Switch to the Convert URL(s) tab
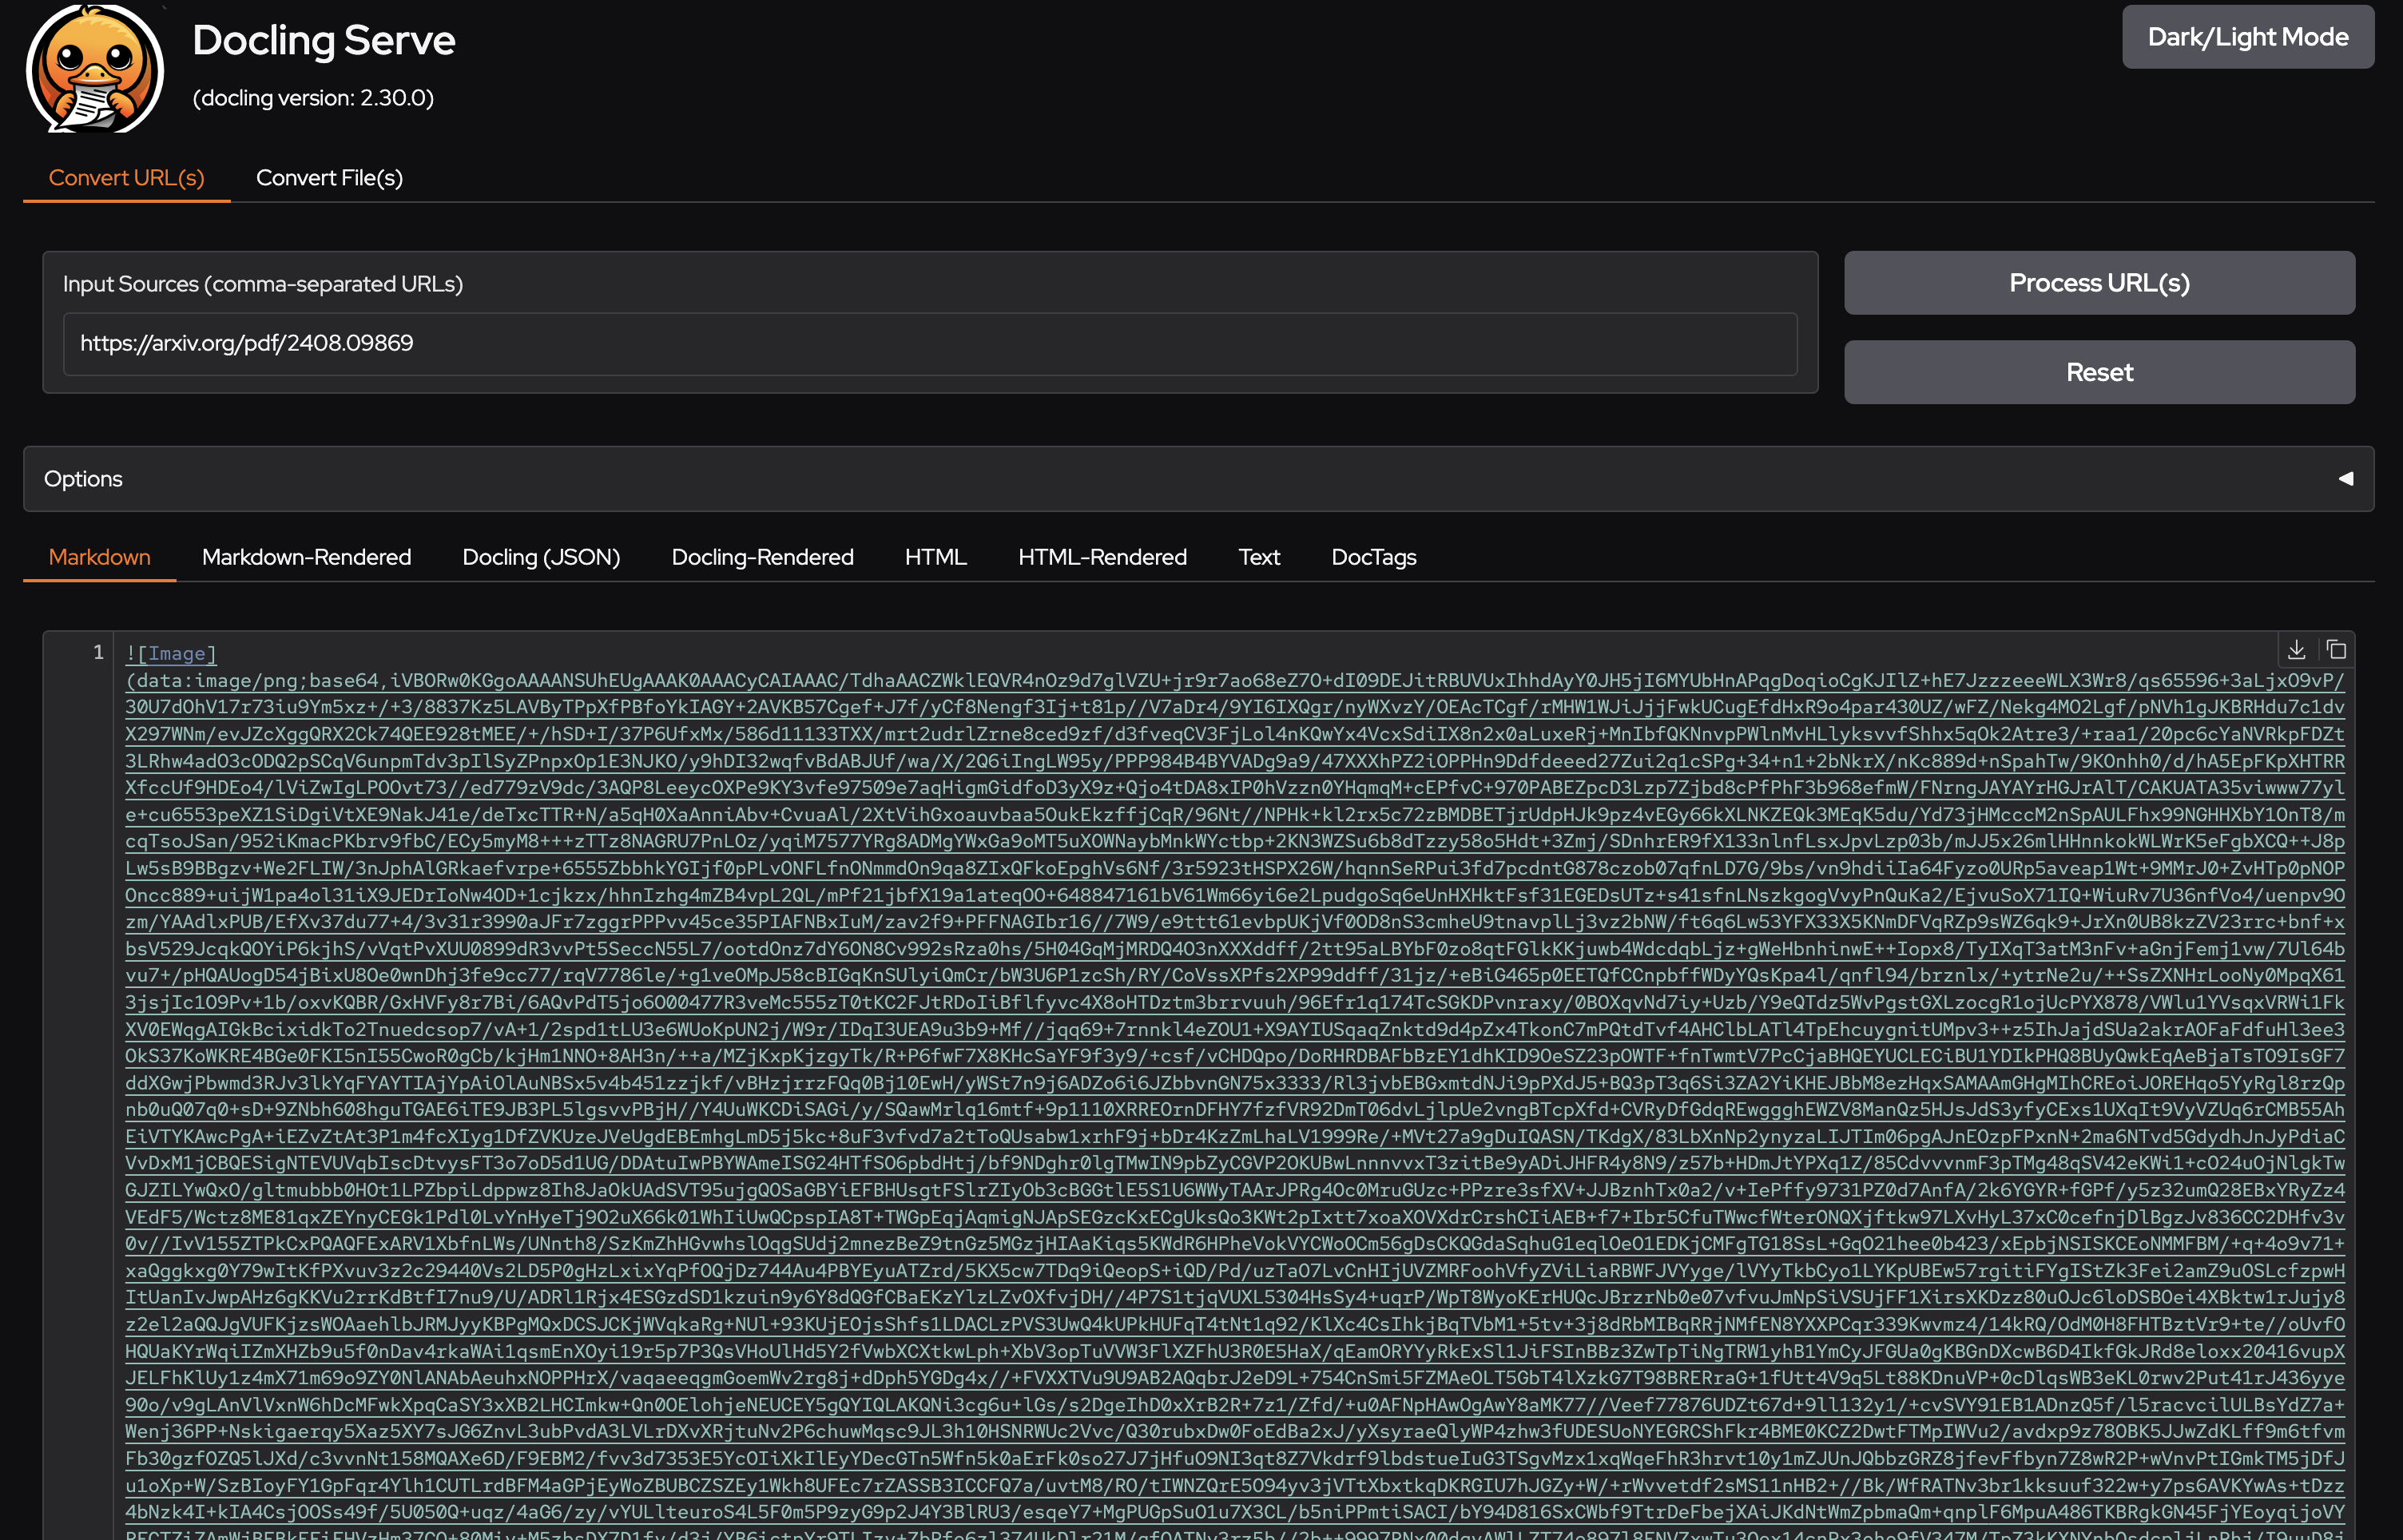2403x1540 pixels. coord(127,178)
